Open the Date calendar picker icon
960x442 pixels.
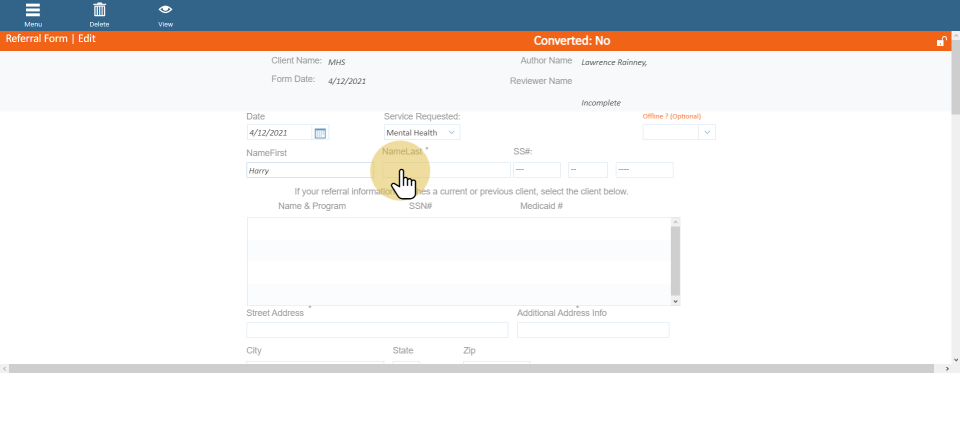(x=320, y=133)
